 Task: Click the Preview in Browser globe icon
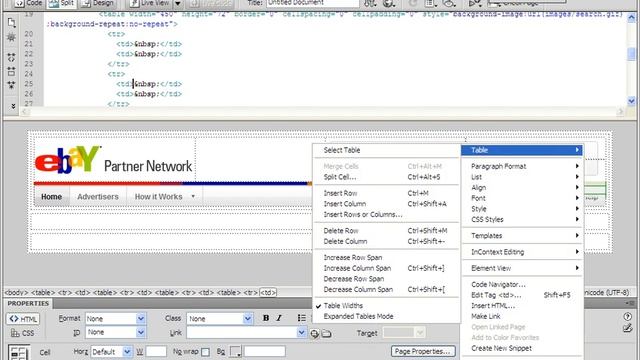click(x=388, y=3)
